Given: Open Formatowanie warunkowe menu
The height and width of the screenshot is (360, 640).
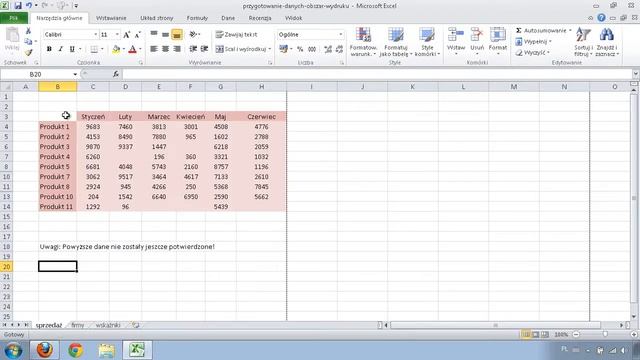Looking at the screenshot, I should click(x=363, y=42).
